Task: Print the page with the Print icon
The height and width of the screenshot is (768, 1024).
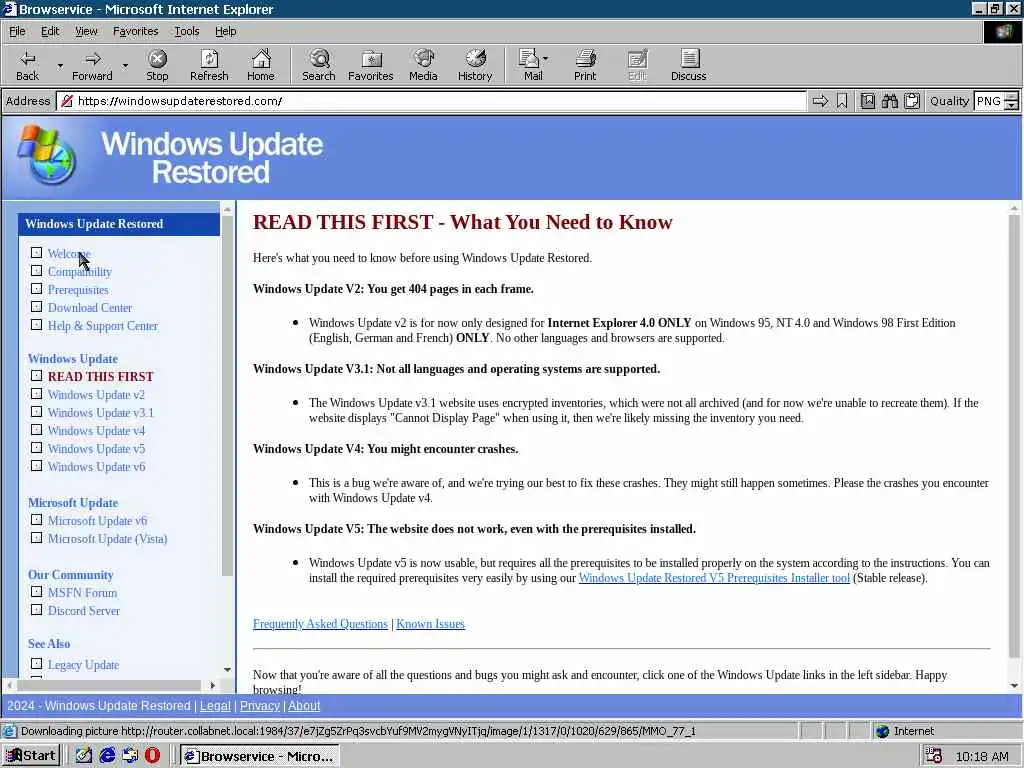Action: (585, 65)
